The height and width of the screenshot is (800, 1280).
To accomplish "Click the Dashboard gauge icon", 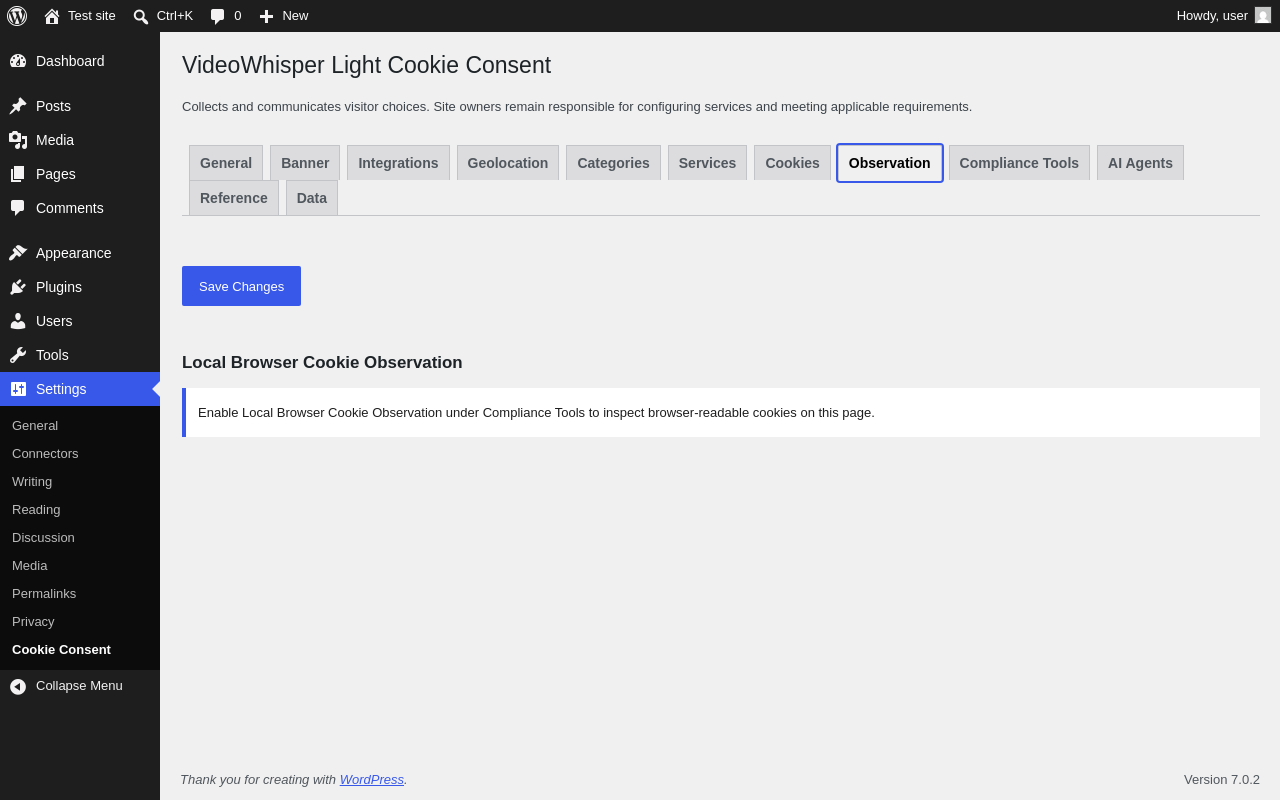I will [18, 61].
